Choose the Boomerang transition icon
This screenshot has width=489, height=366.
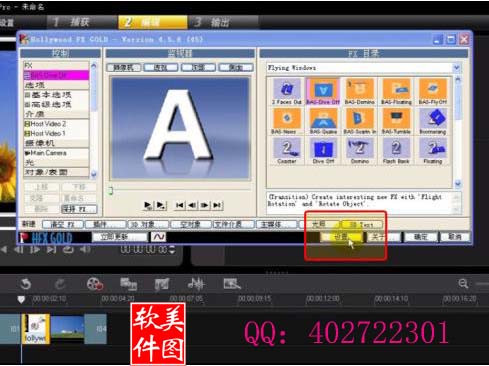pos(433,121)
